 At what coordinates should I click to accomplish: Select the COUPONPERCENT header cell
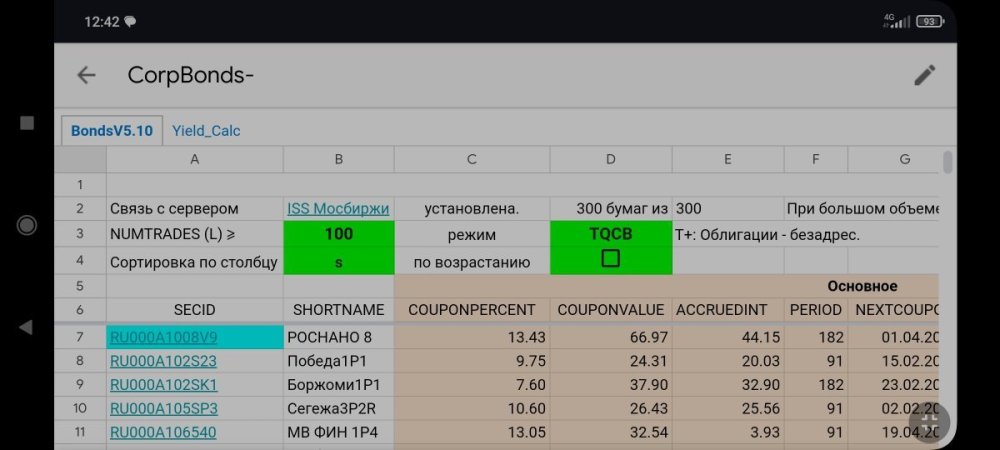[472, 310]
